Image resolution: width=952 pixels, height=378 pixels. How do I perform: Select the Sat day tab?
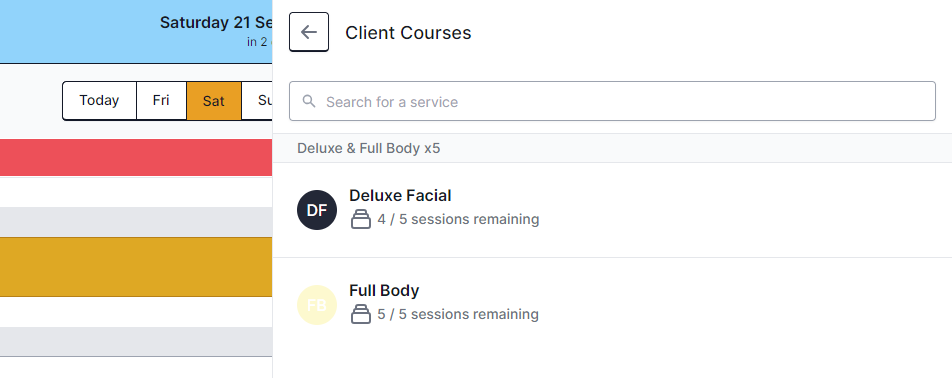214,101
